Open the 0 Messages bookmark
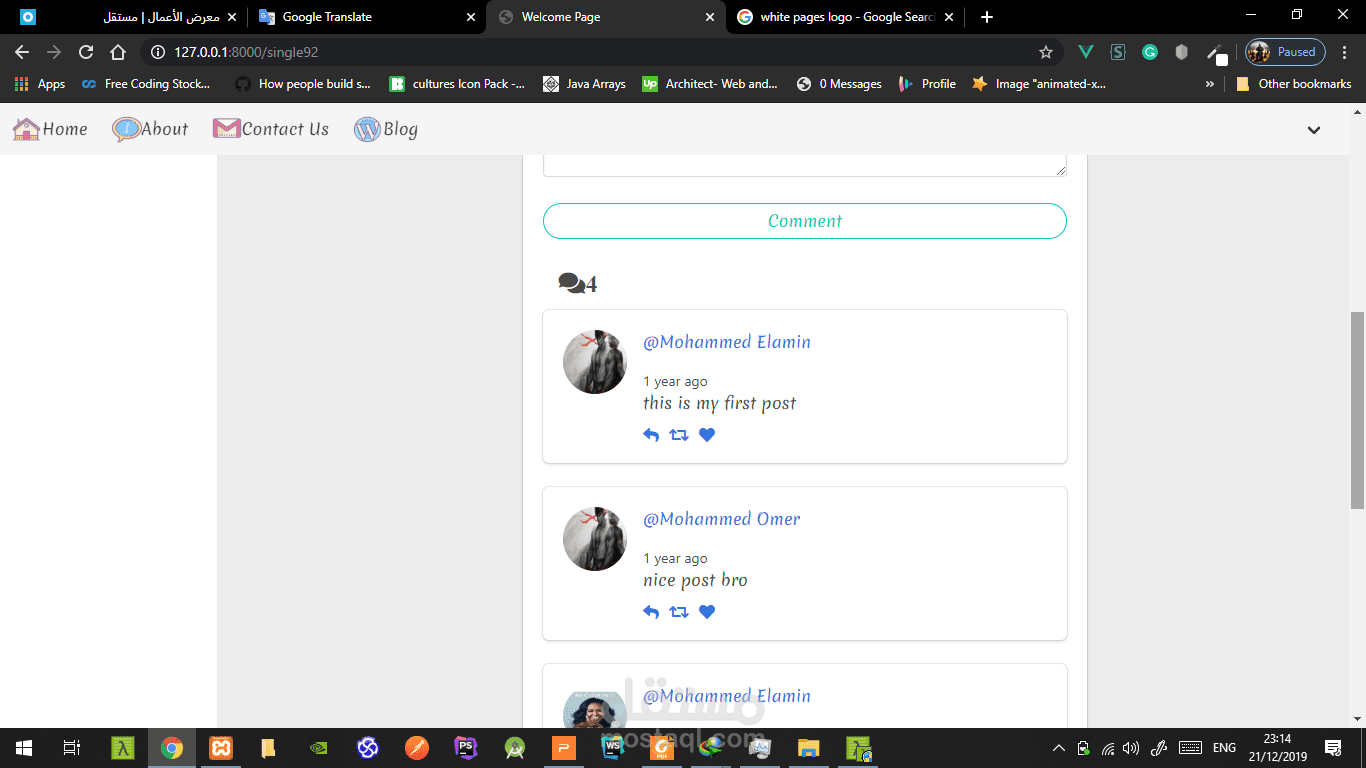1366x768 pixels. (x=839, y=84)
